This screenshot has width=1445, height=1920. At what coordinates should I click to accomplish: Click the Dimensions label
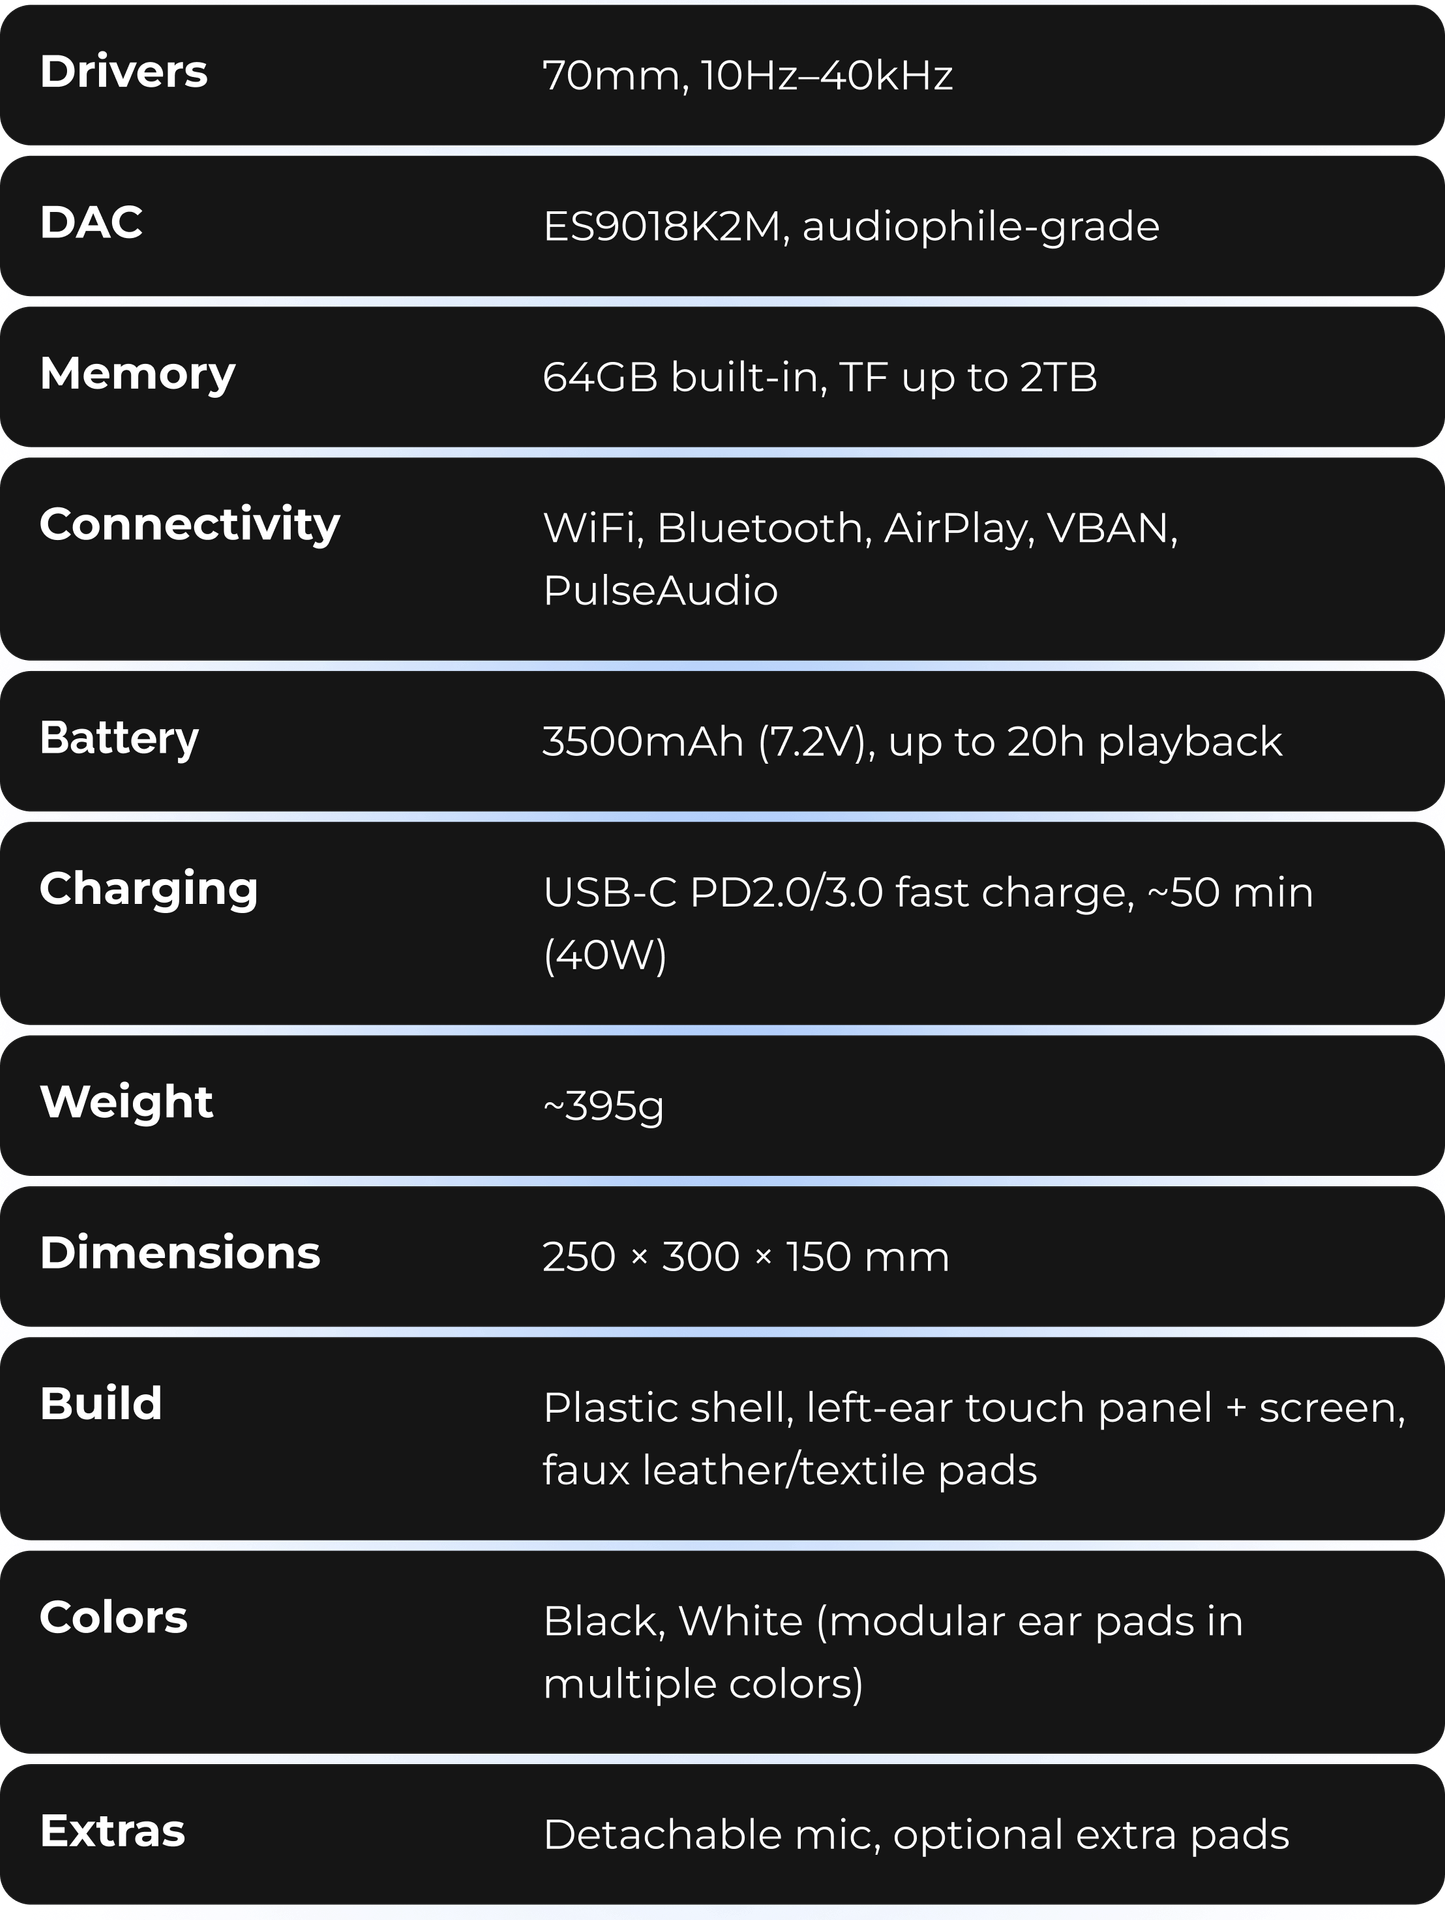click(x=180, y=1253)
